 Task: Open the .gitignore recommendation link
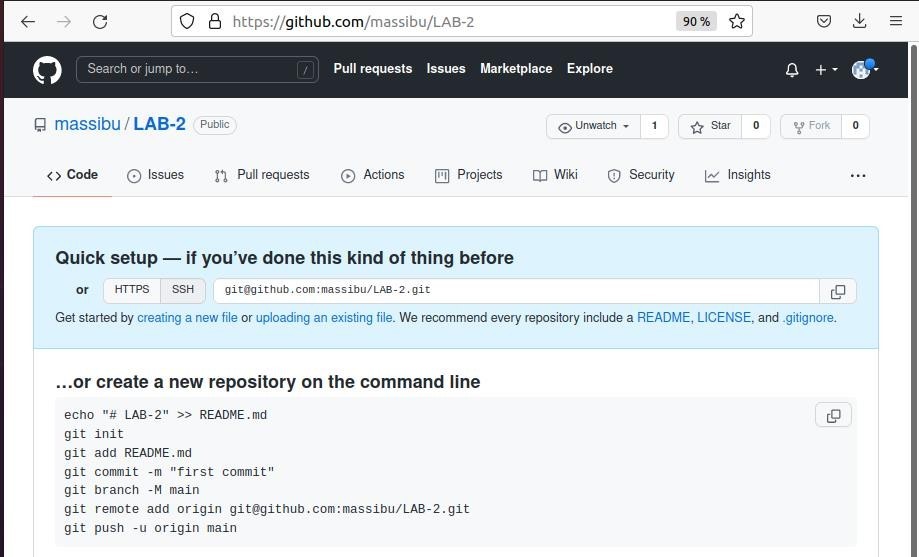808,318
